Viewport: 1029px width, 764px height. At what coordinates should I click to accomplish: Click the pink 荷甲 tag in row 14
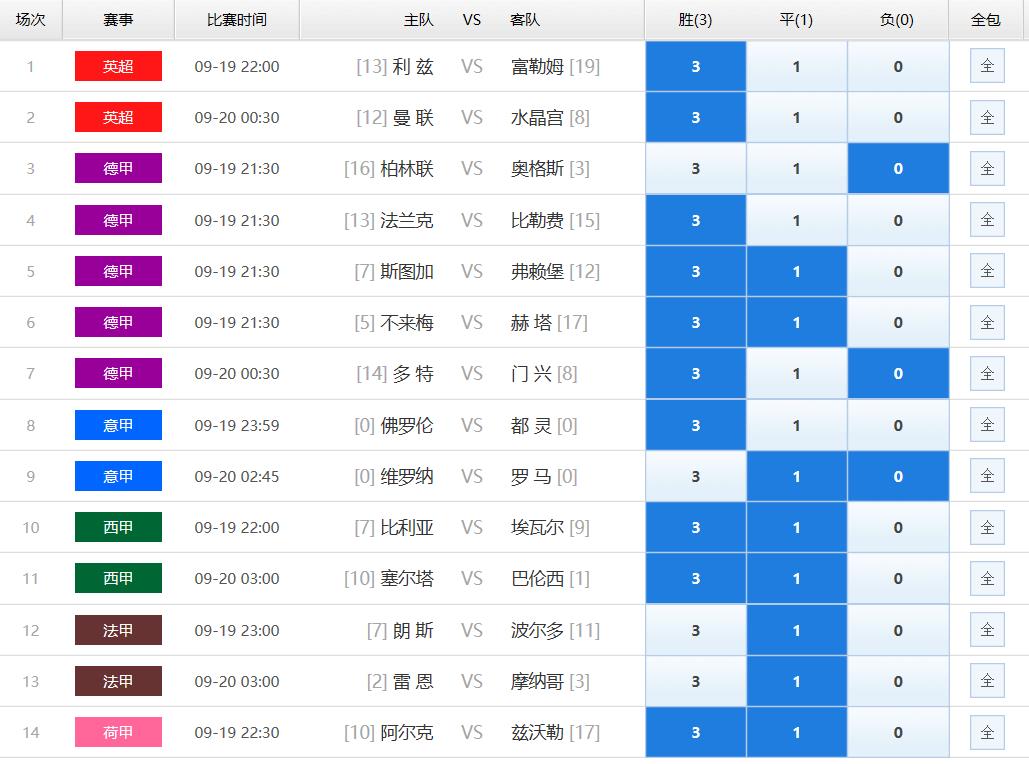click(118, 732)
